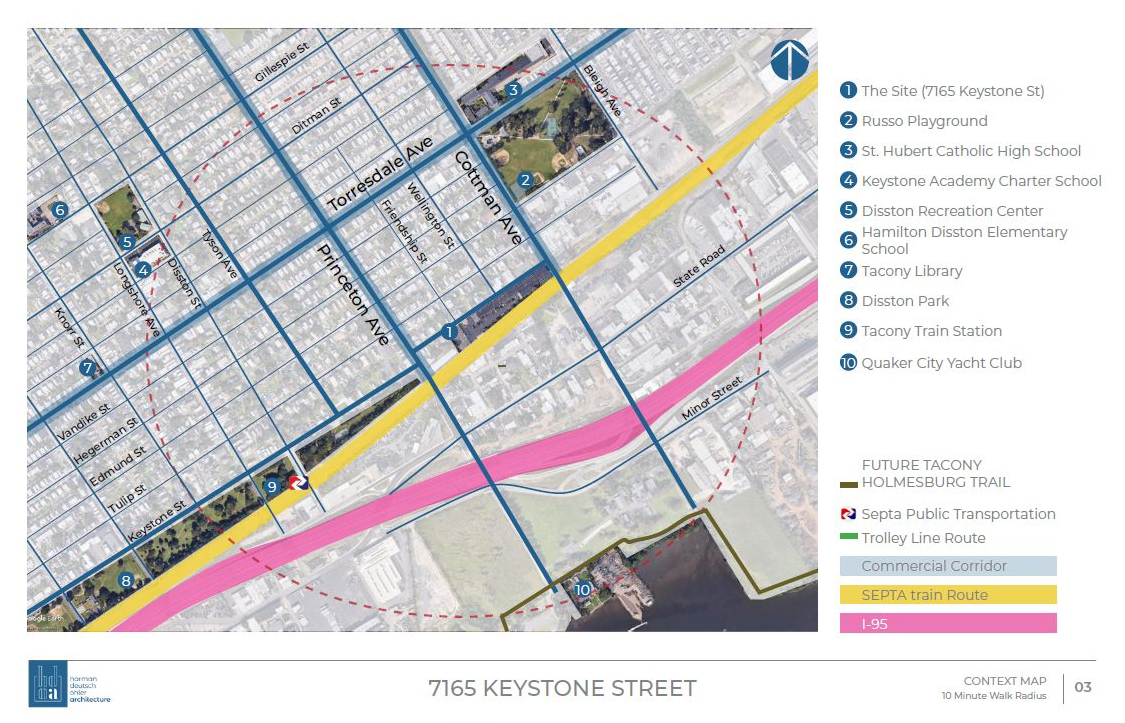Click legend number 10 beside Quaker City Yacht Club
The width and height of the screenshot is (1125, 723).
[x=848, y=363]
